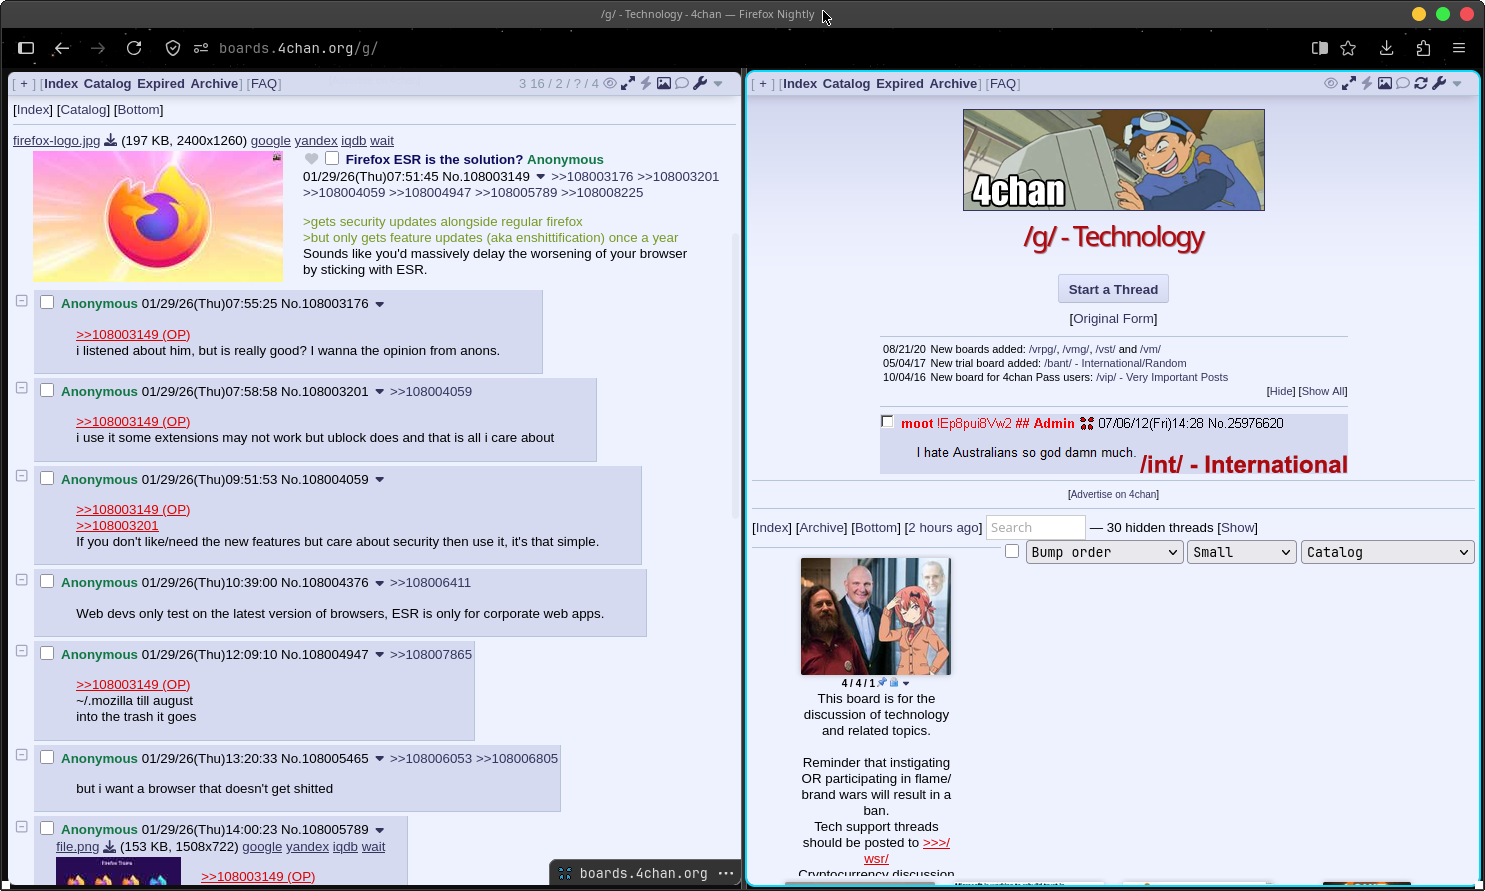Toggle the Firefox sidebar icon
1485x891 pixels.
pos(26,48)
